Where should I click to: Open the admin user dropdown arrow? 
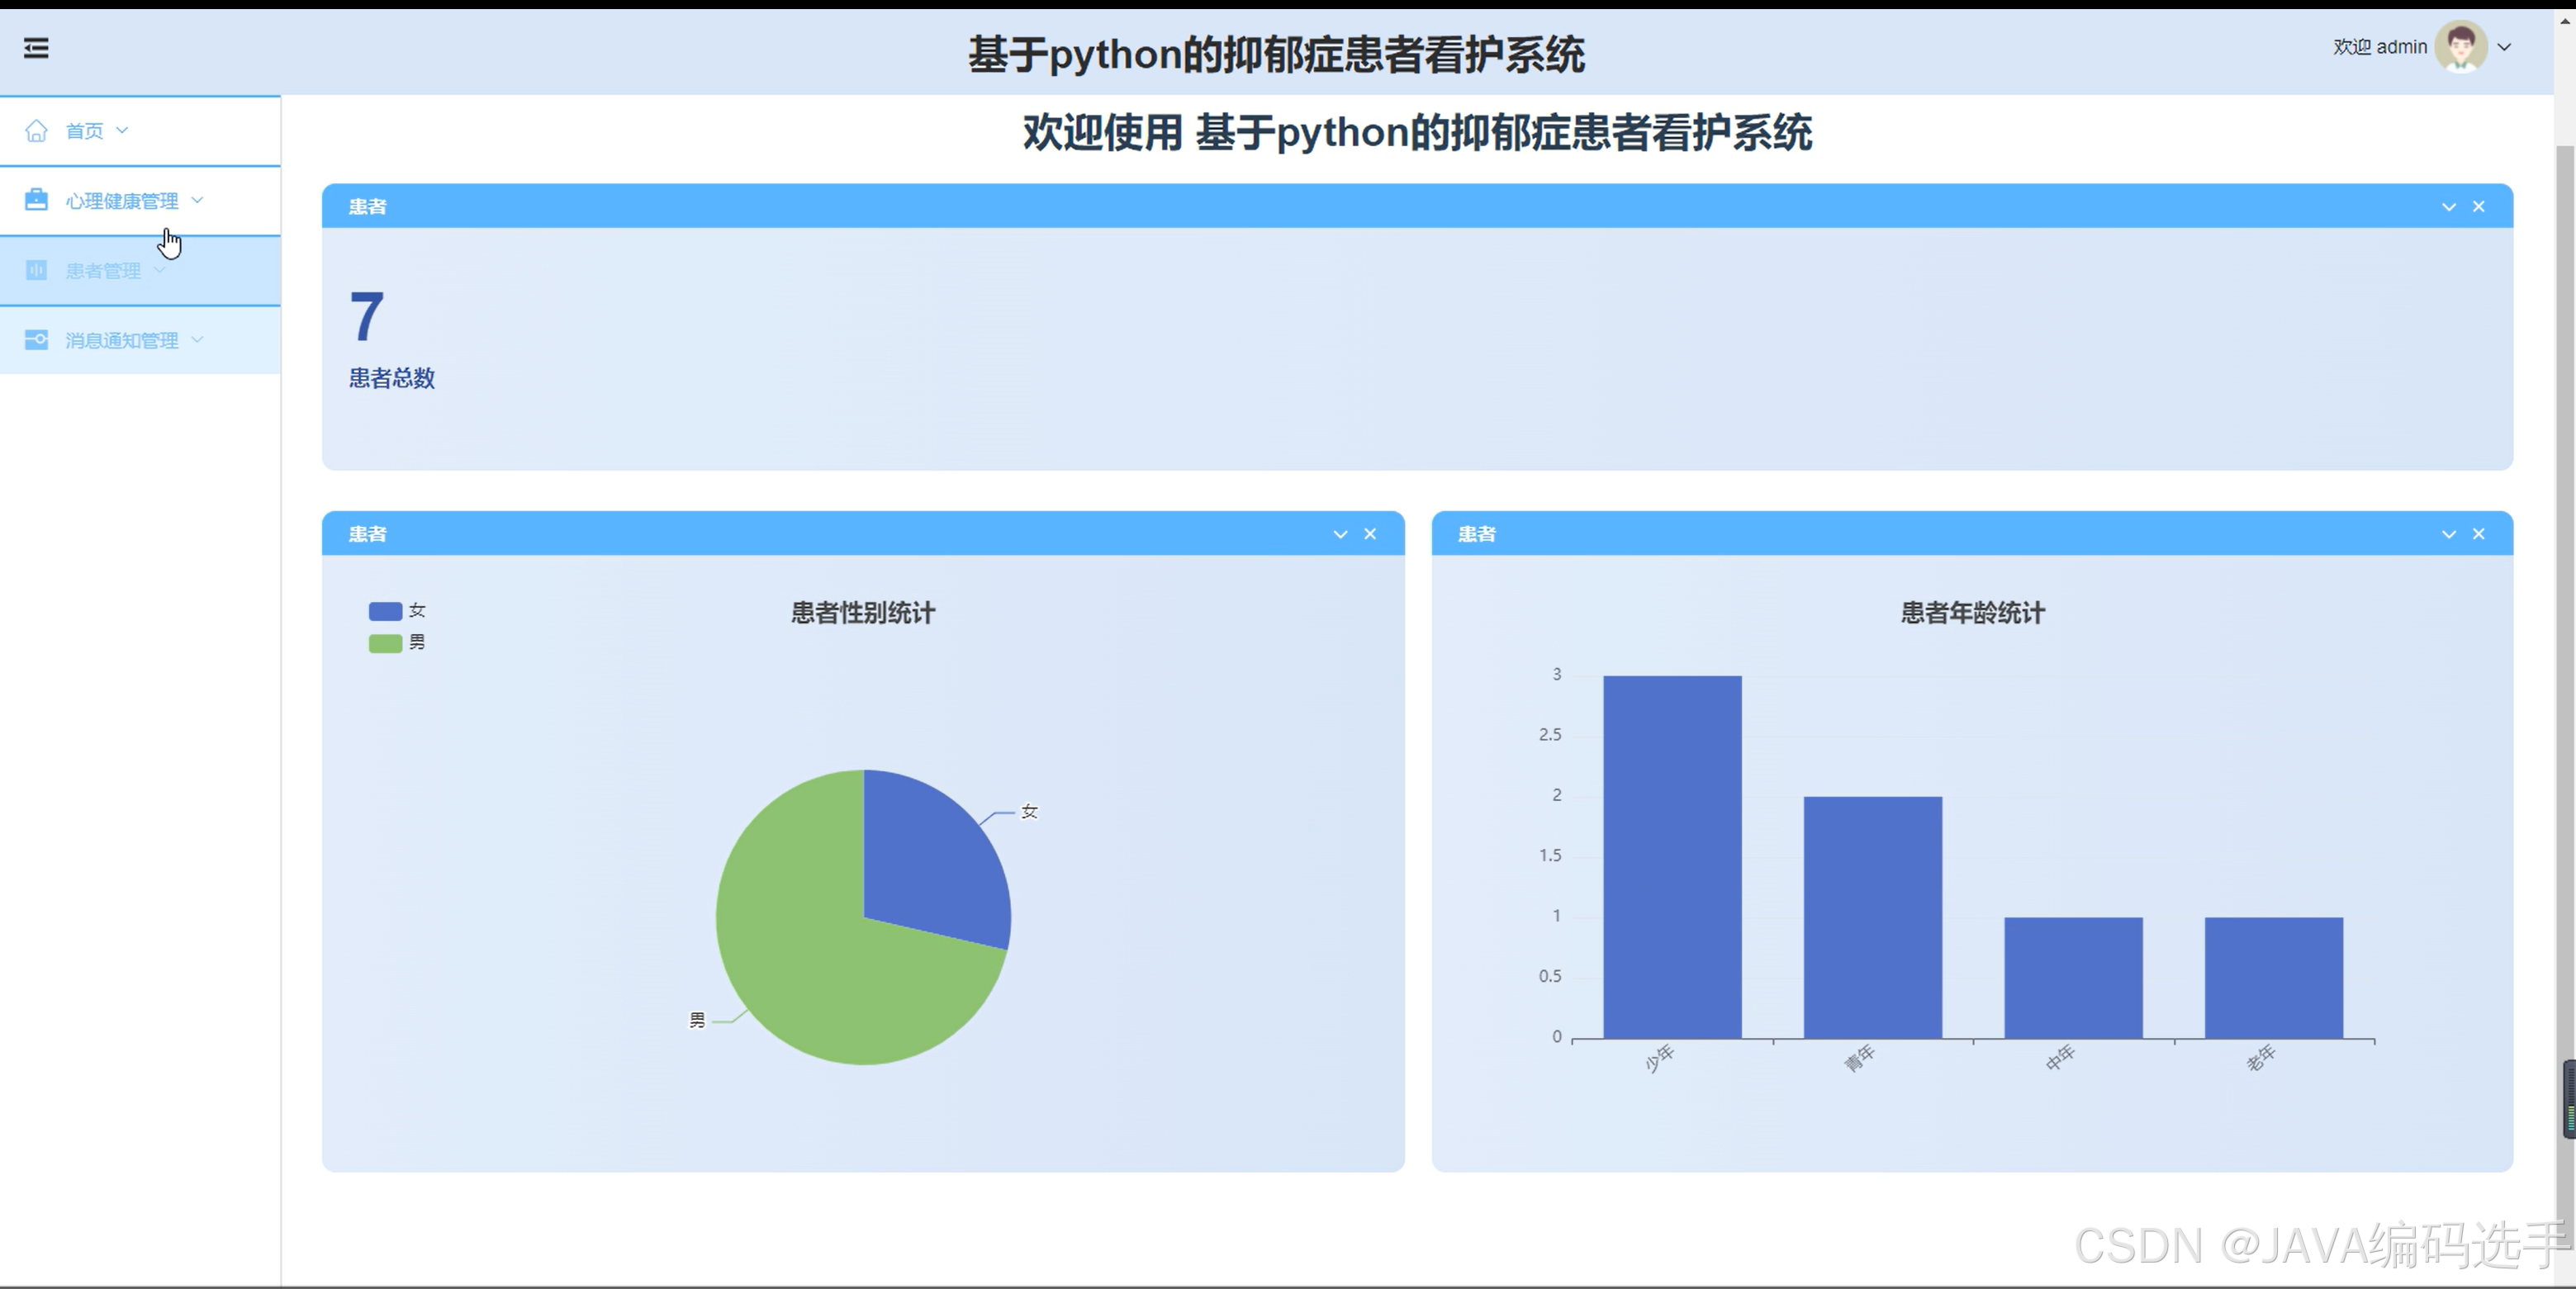[2504, 47]
